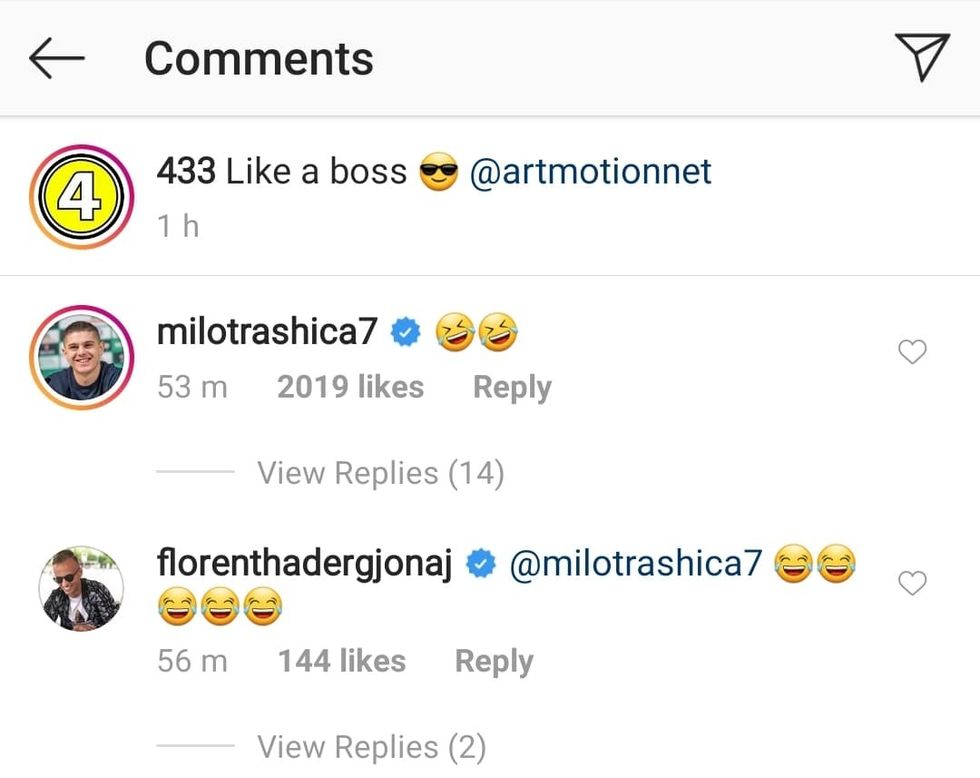This screenshot has height=778, width=980.
Task: View the 144 likes list
Action: pyautogui.click(x=341, y=661)
